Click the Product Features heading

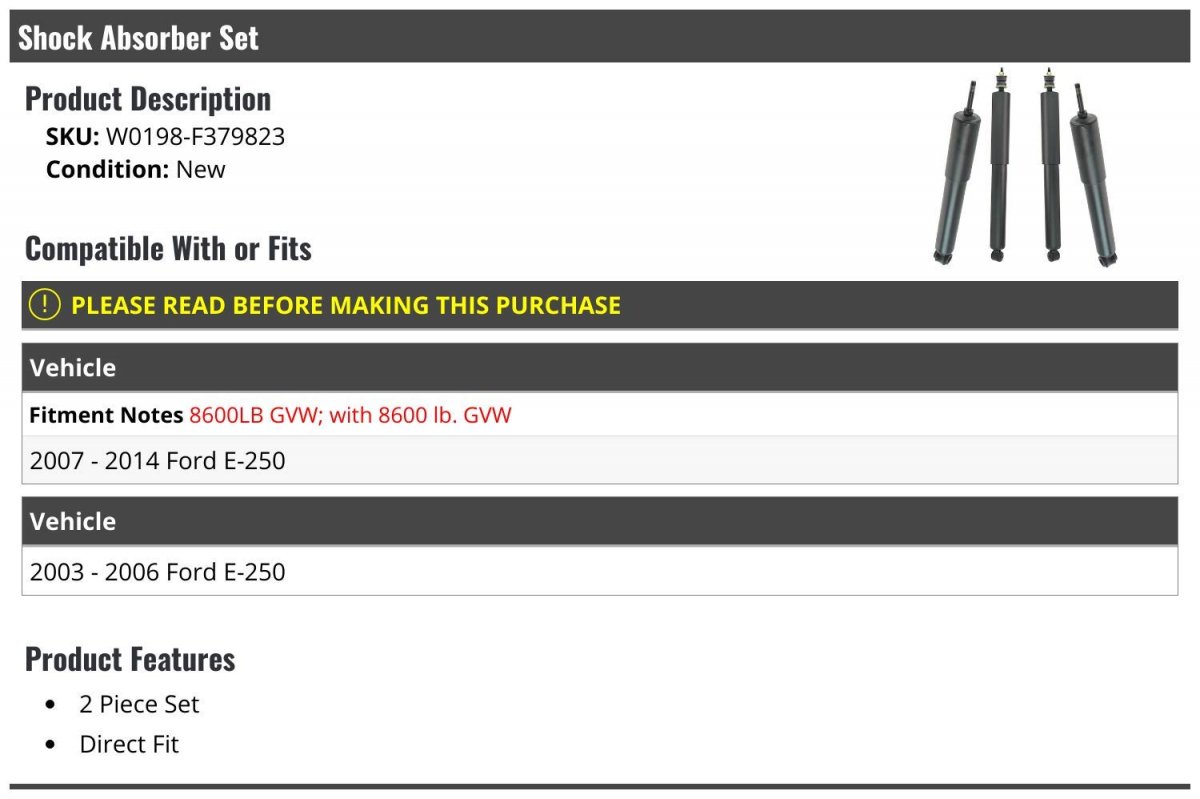click(x=130, y=659)
